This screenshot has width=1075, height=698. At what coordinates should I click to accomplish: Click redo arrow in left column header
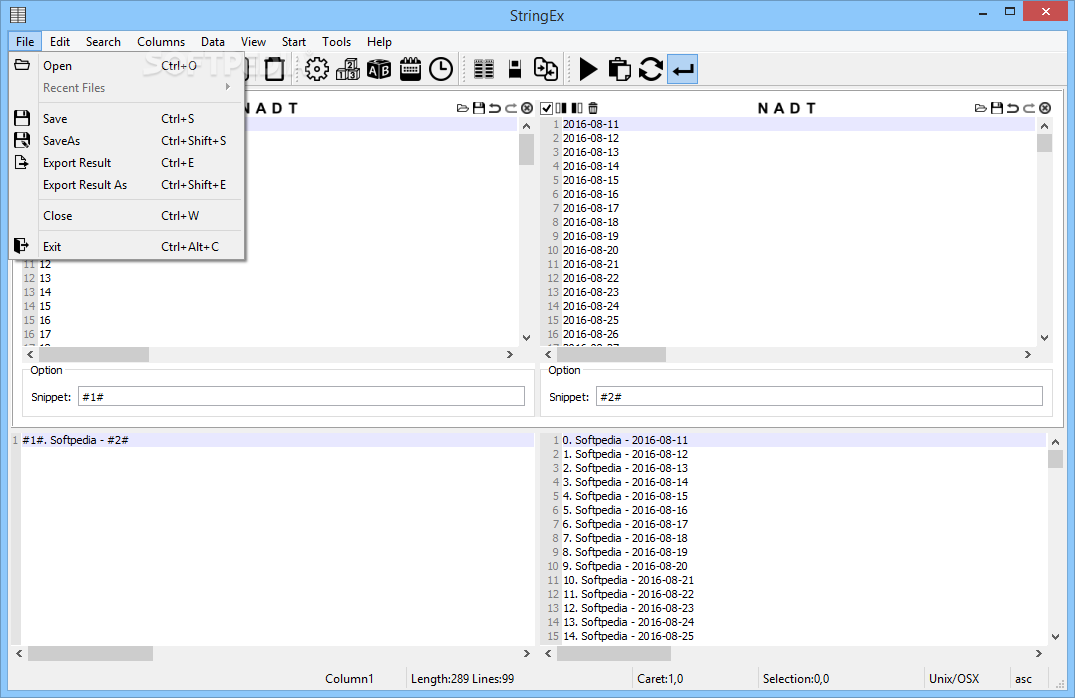tap(511, 108)
